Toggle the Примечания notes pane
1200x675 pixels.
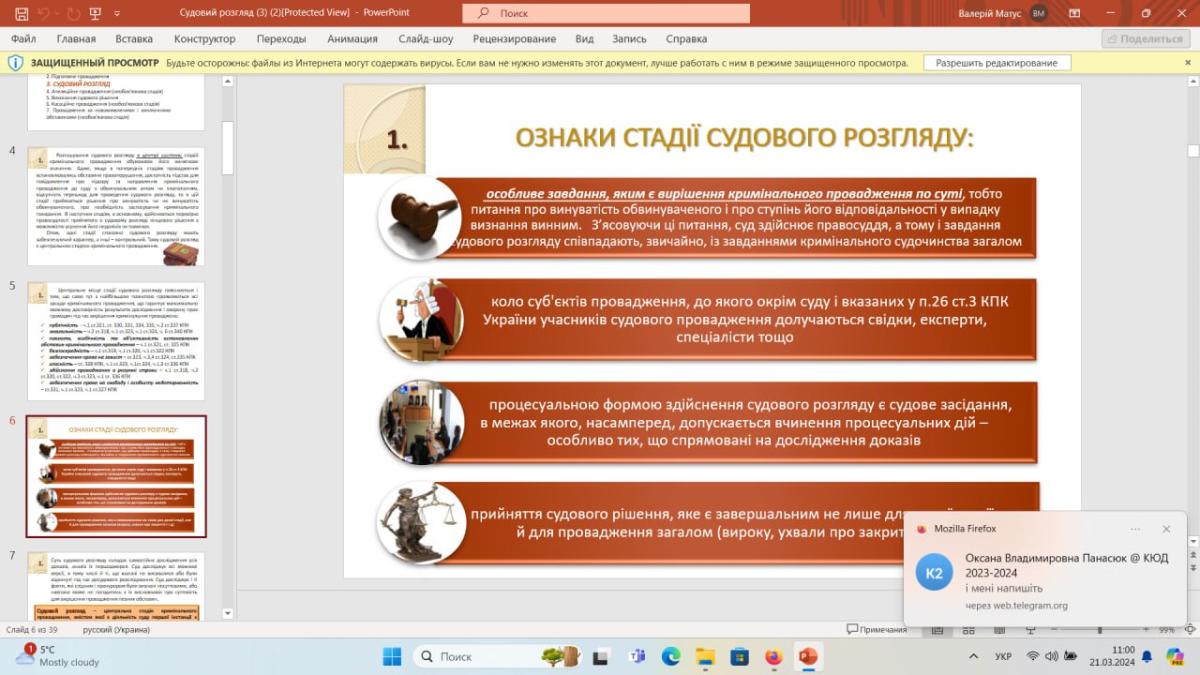coord(877,630)
